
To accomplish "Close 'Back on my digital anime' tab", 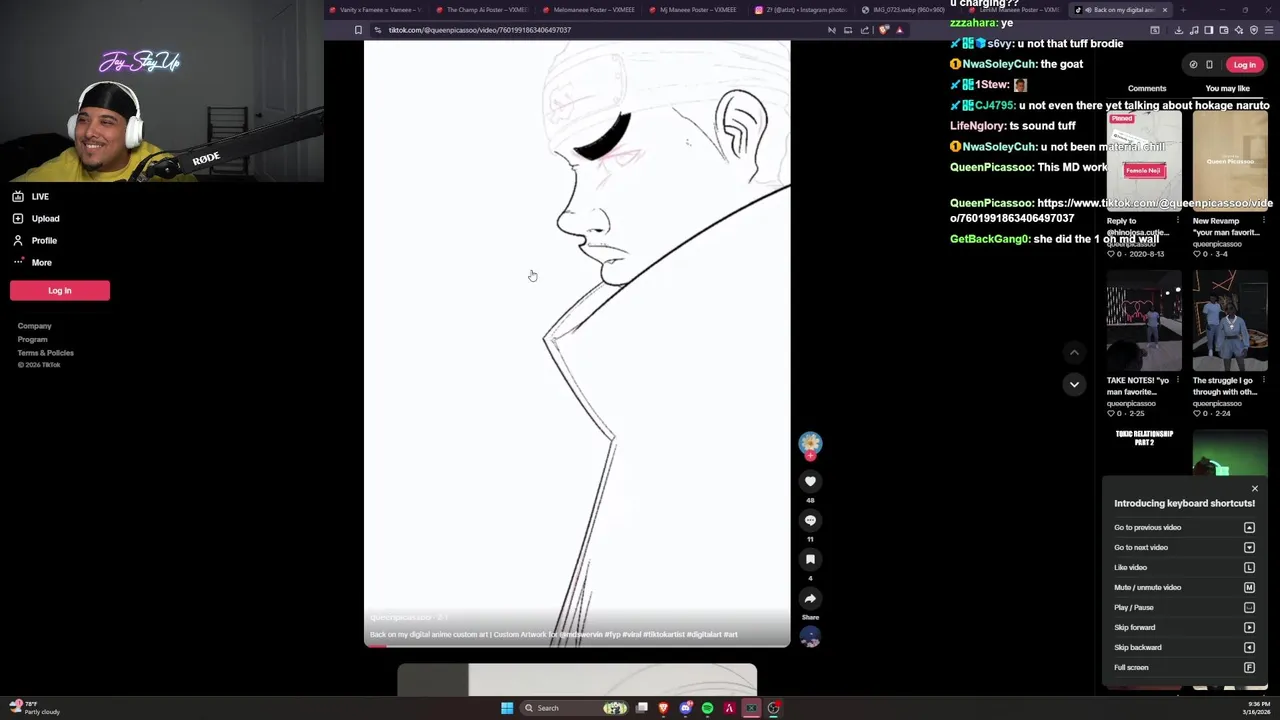I will click(x=1164, y=10).
